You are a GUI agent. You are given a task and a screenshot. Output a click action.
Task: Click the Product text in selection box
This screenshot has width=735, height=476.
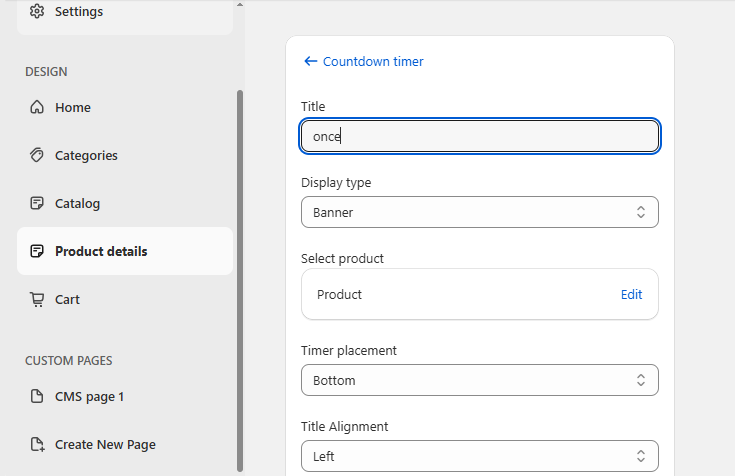pyautogui.click(x=339, y=295)
